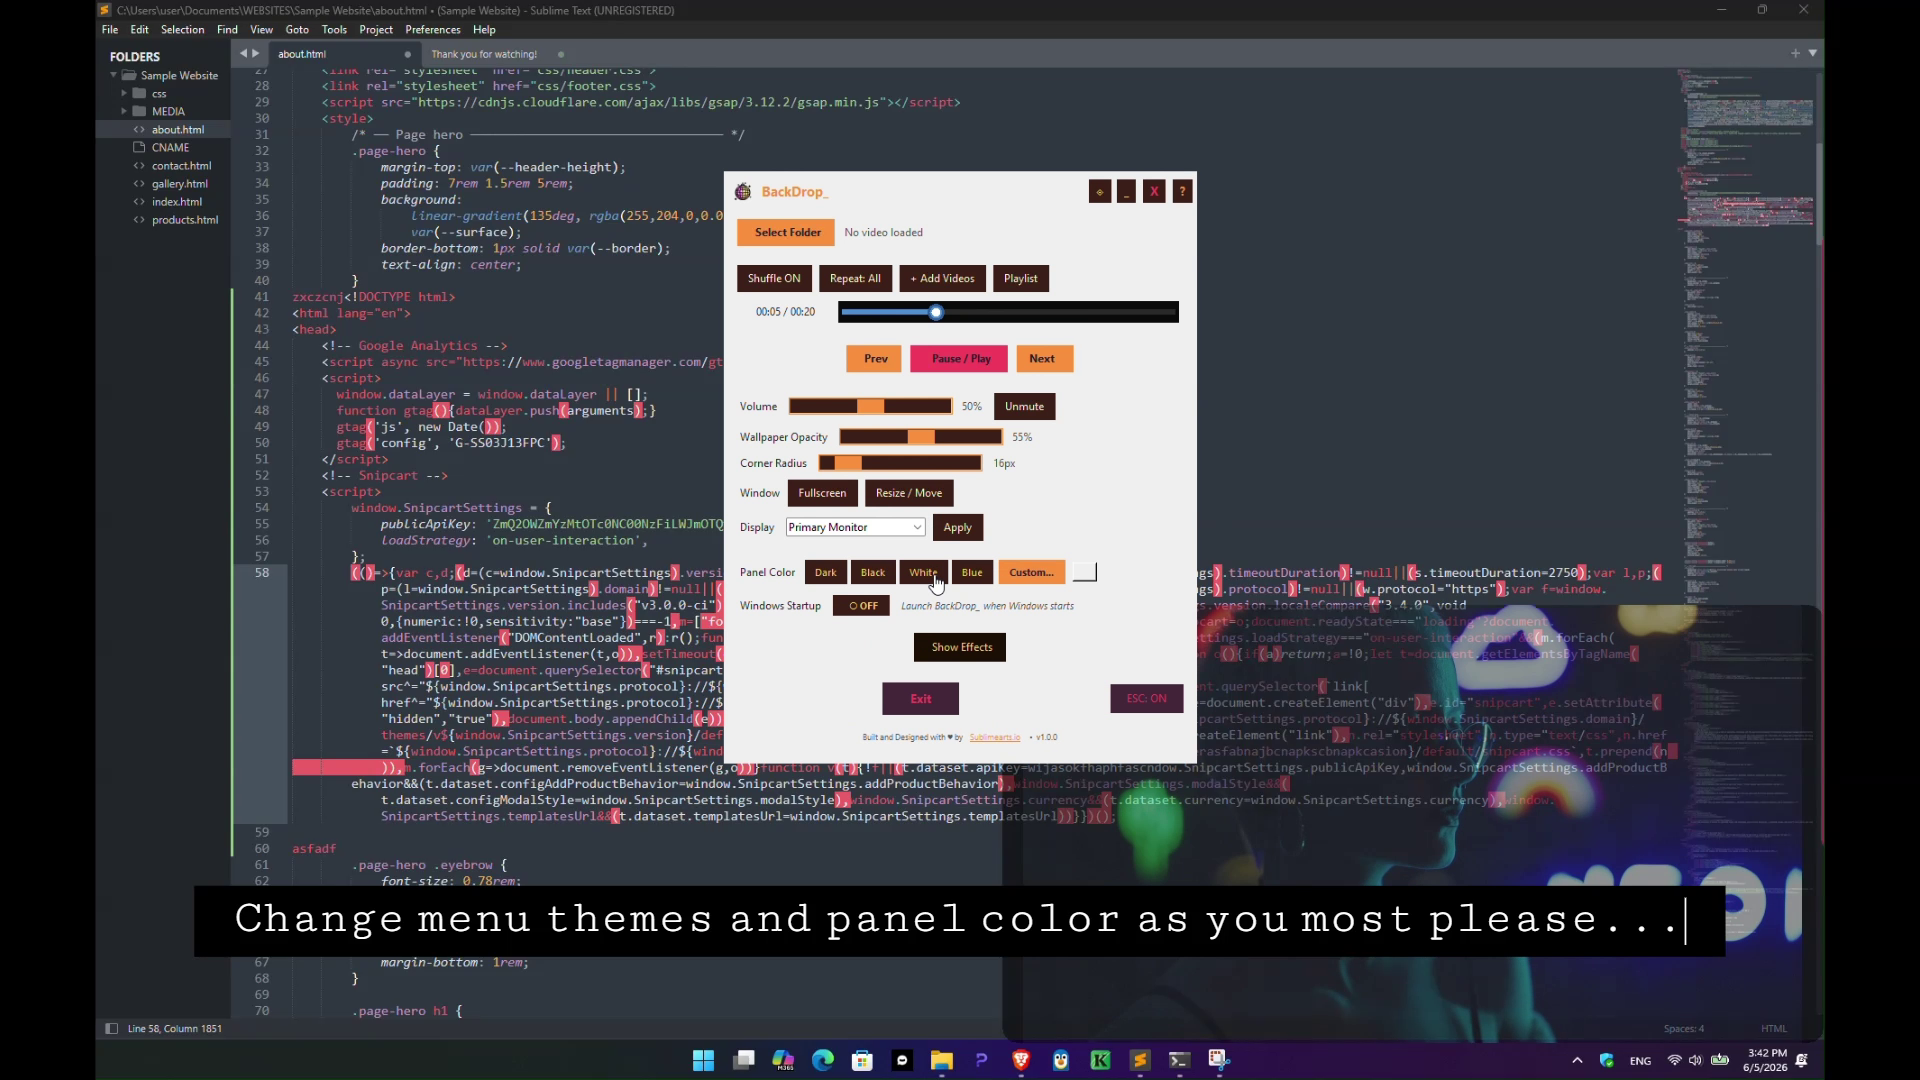Screen dimensions: 1920x1080
Task: Adjust the Volume slider
Action: click(870, 406)
